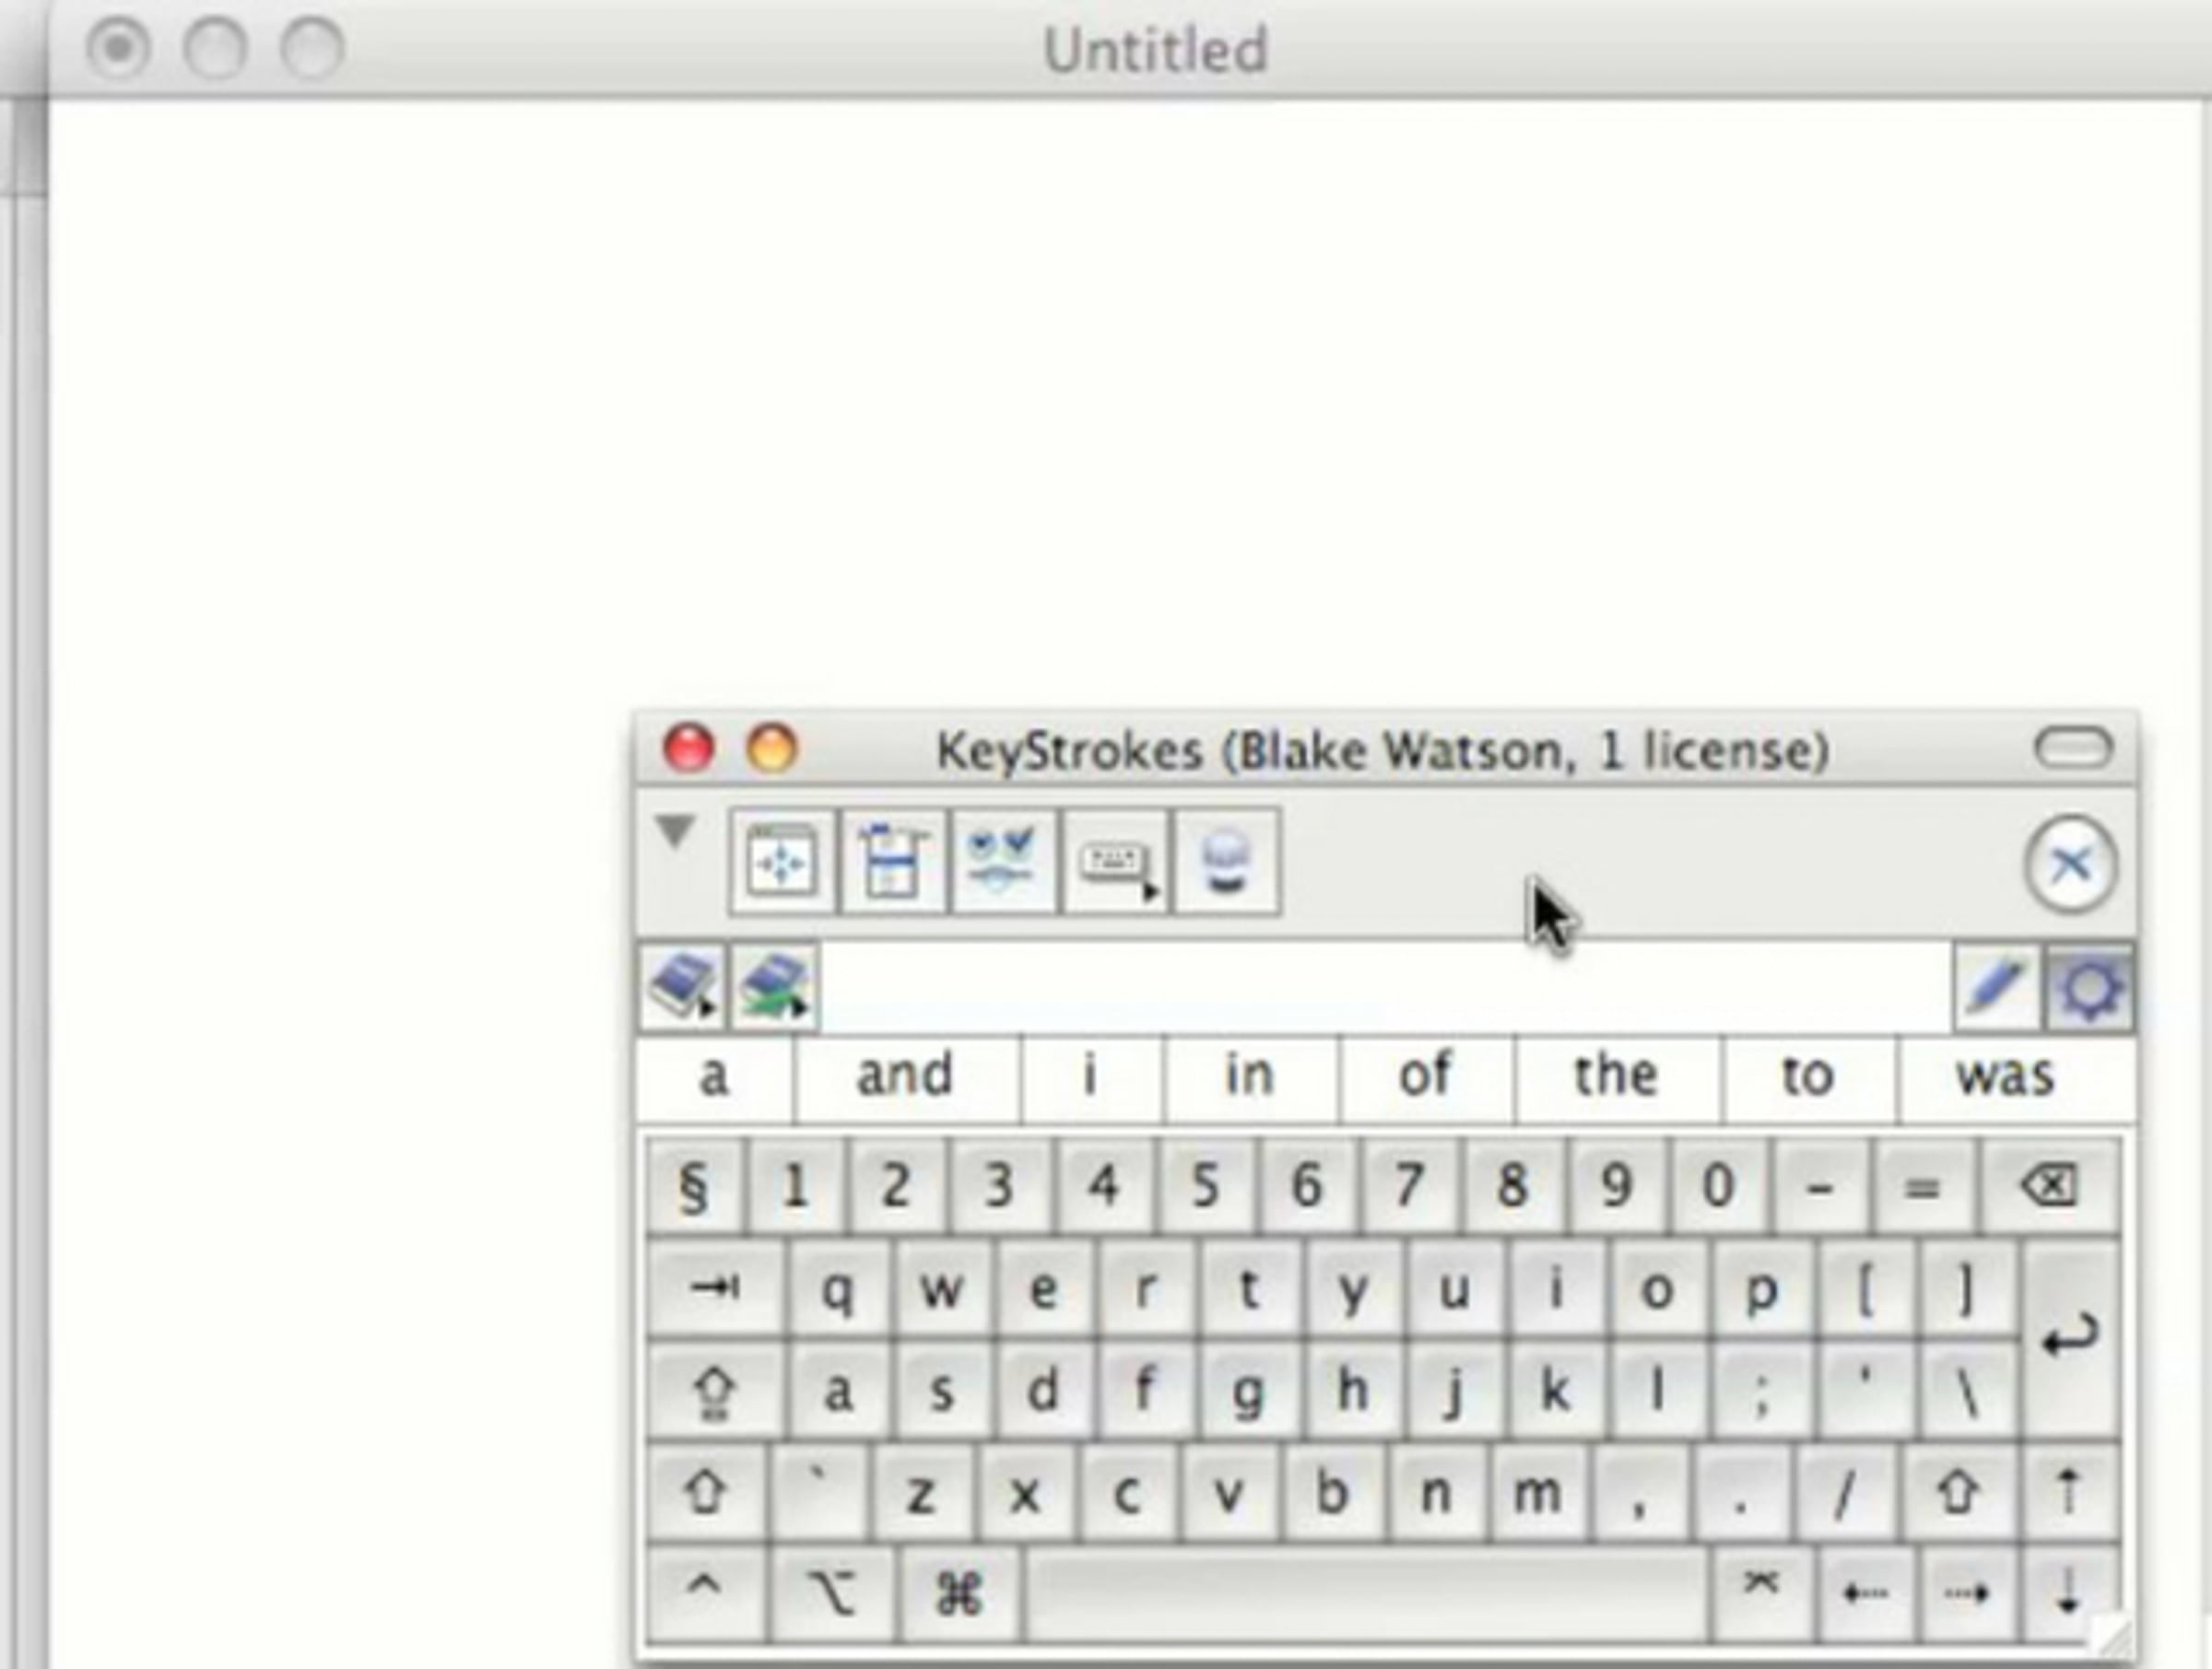
Task: Toggle the caps lock key
Action: click(x=716, y=1391)
